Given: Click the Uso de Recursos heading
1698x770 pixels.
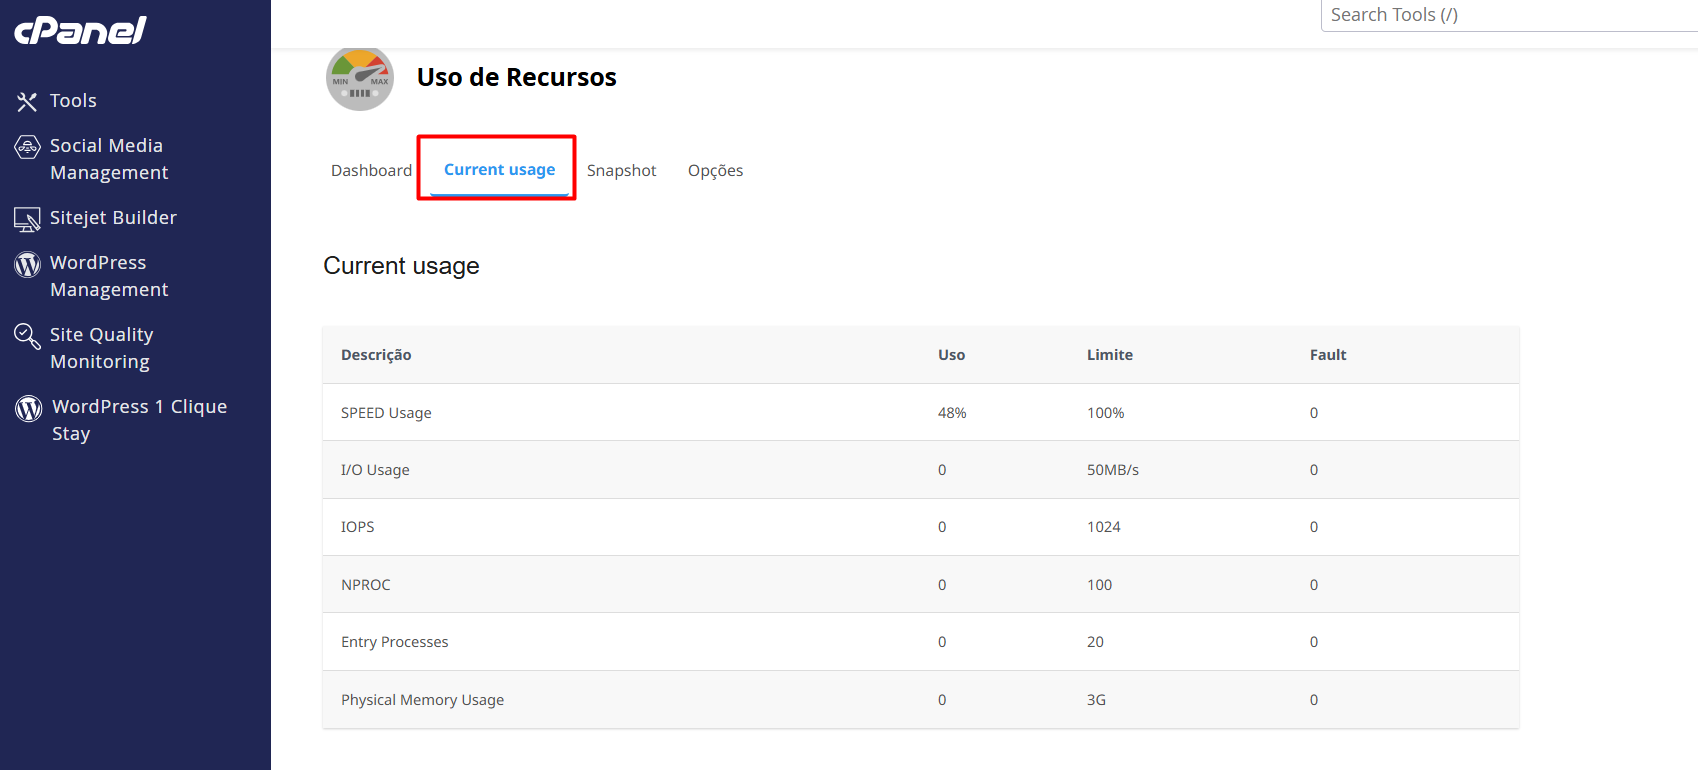Looking at the screenshot, I should (x=517, y=77).
